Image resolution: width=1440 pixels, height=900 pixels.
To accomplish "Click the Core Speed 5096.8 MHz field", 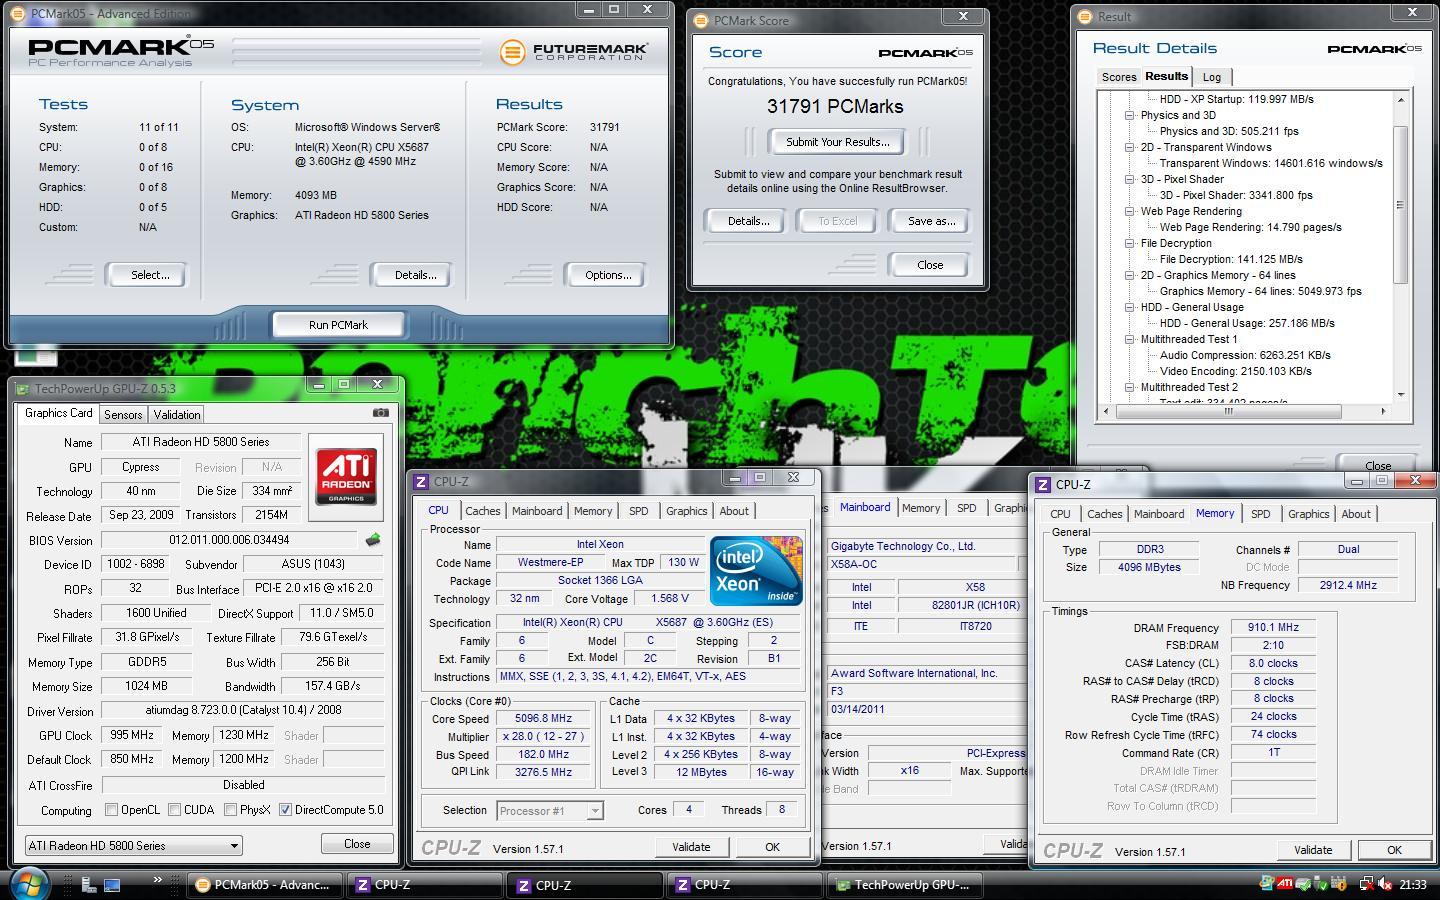I will 544,719.
